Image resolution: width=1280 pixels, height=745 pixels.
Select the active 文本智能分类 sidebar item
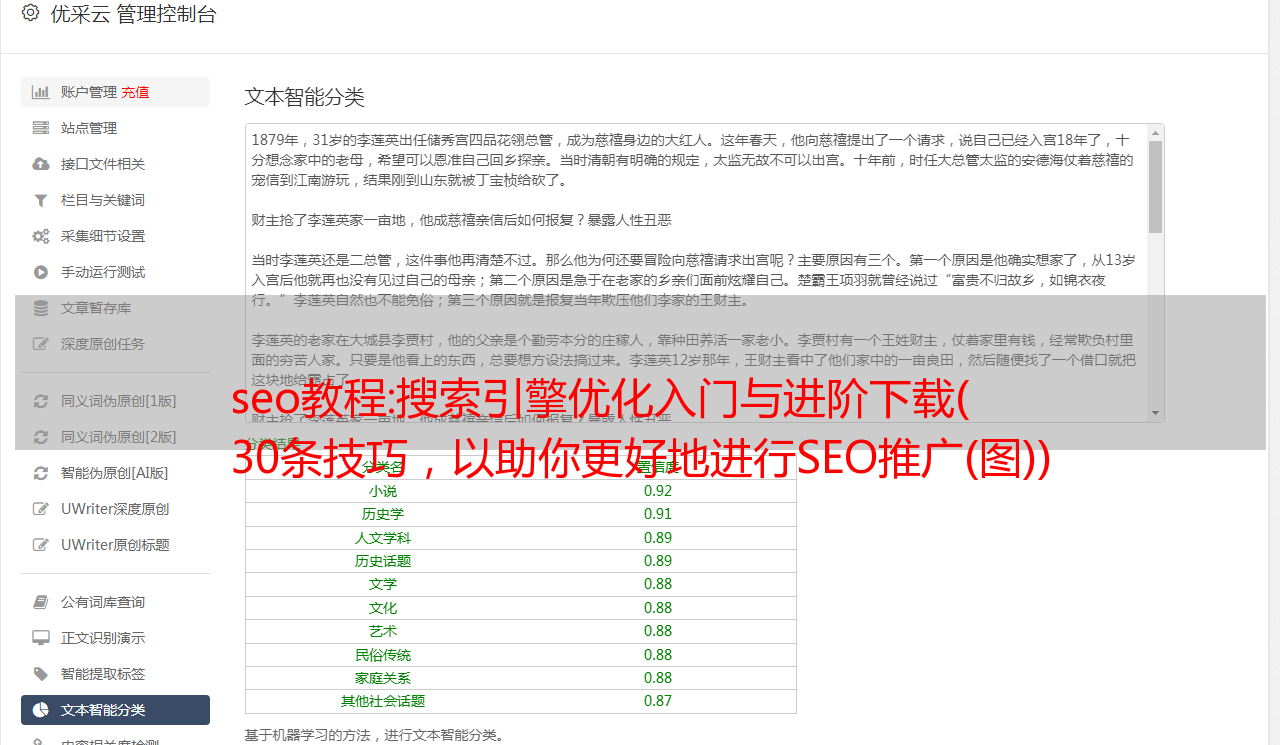click(115, 710)
